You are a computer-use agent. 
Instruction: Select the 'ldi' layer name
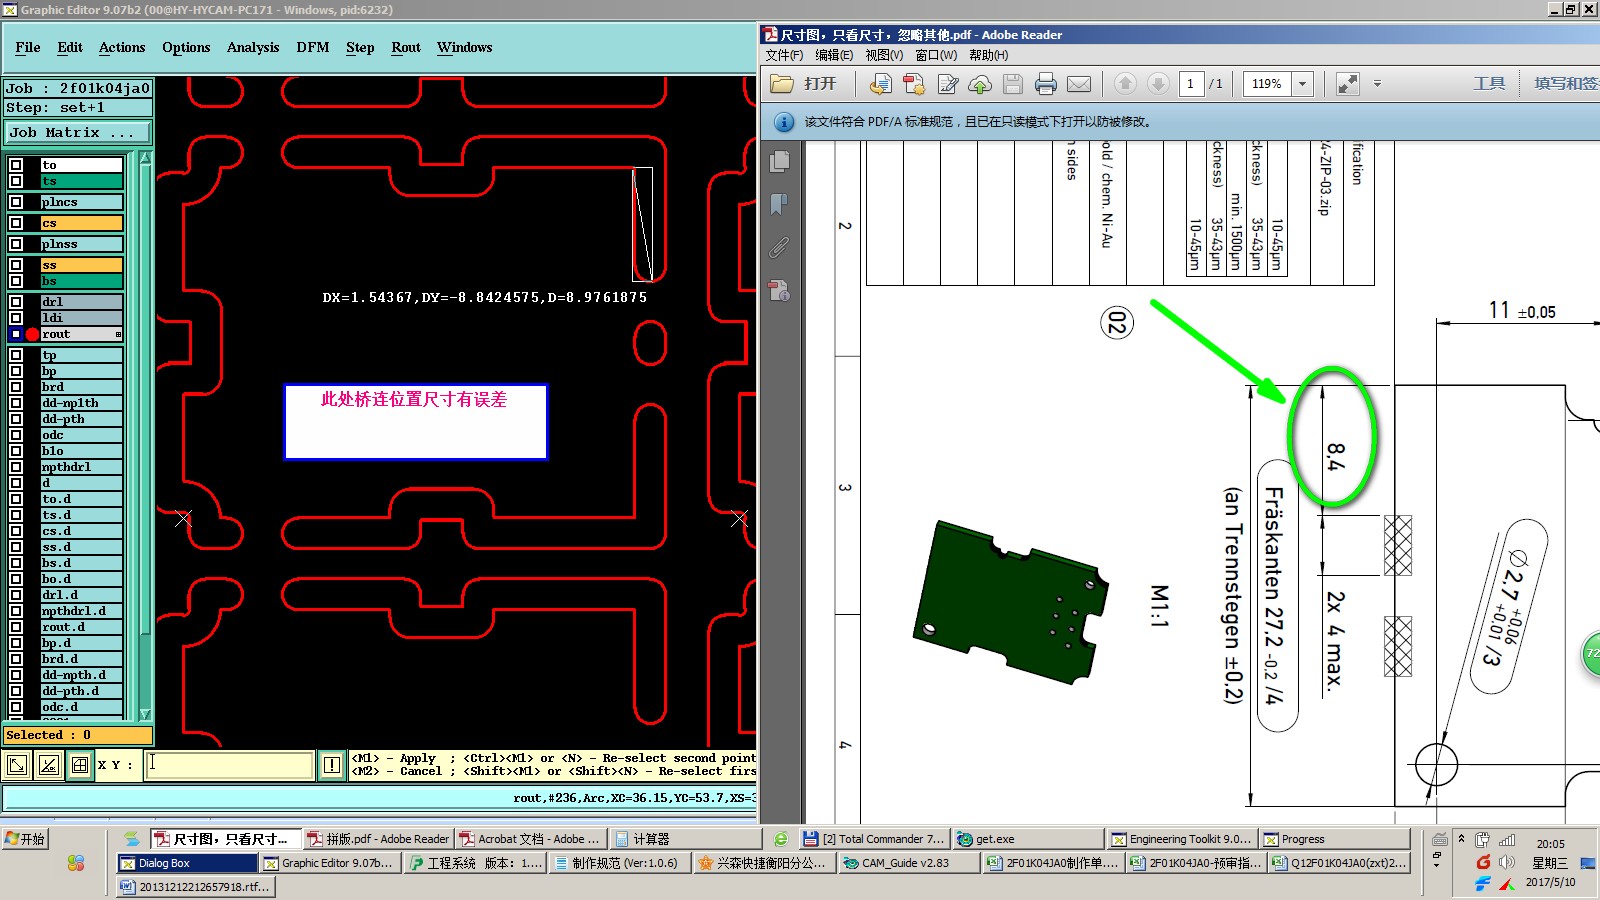pyautogui.click(x=81, y=318)
